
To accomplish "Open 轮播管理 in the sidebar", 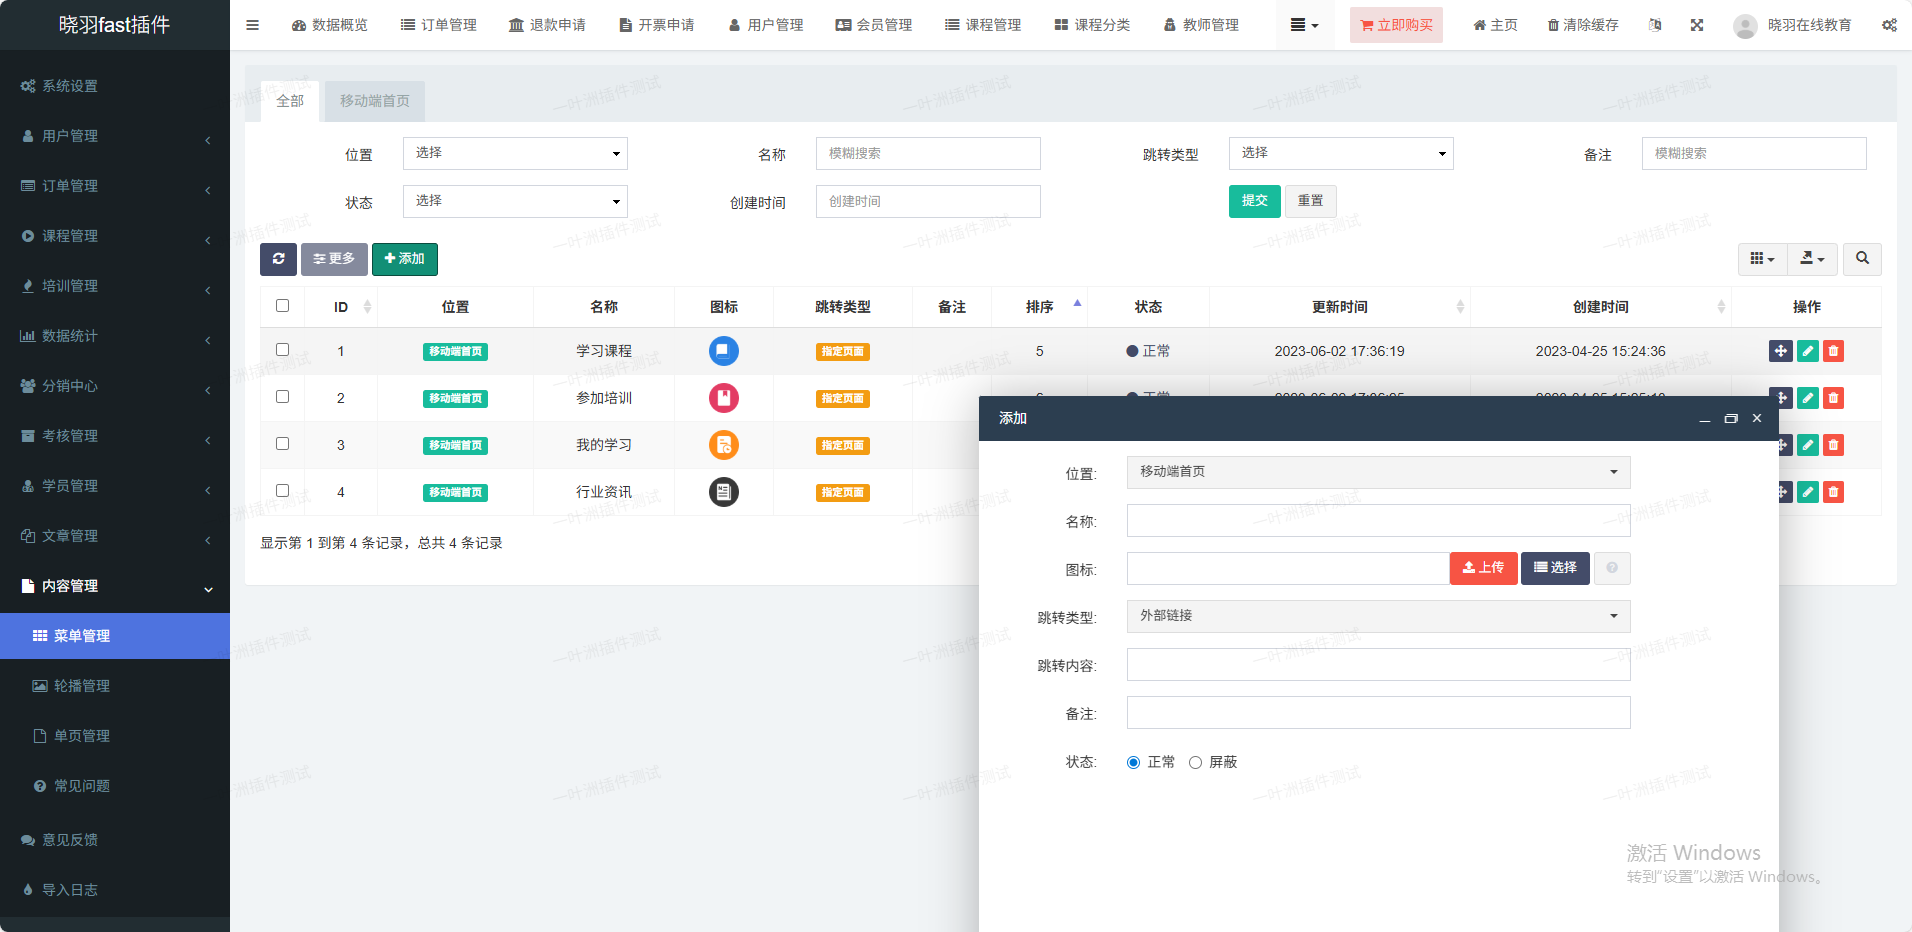I will tap(82, 686).
